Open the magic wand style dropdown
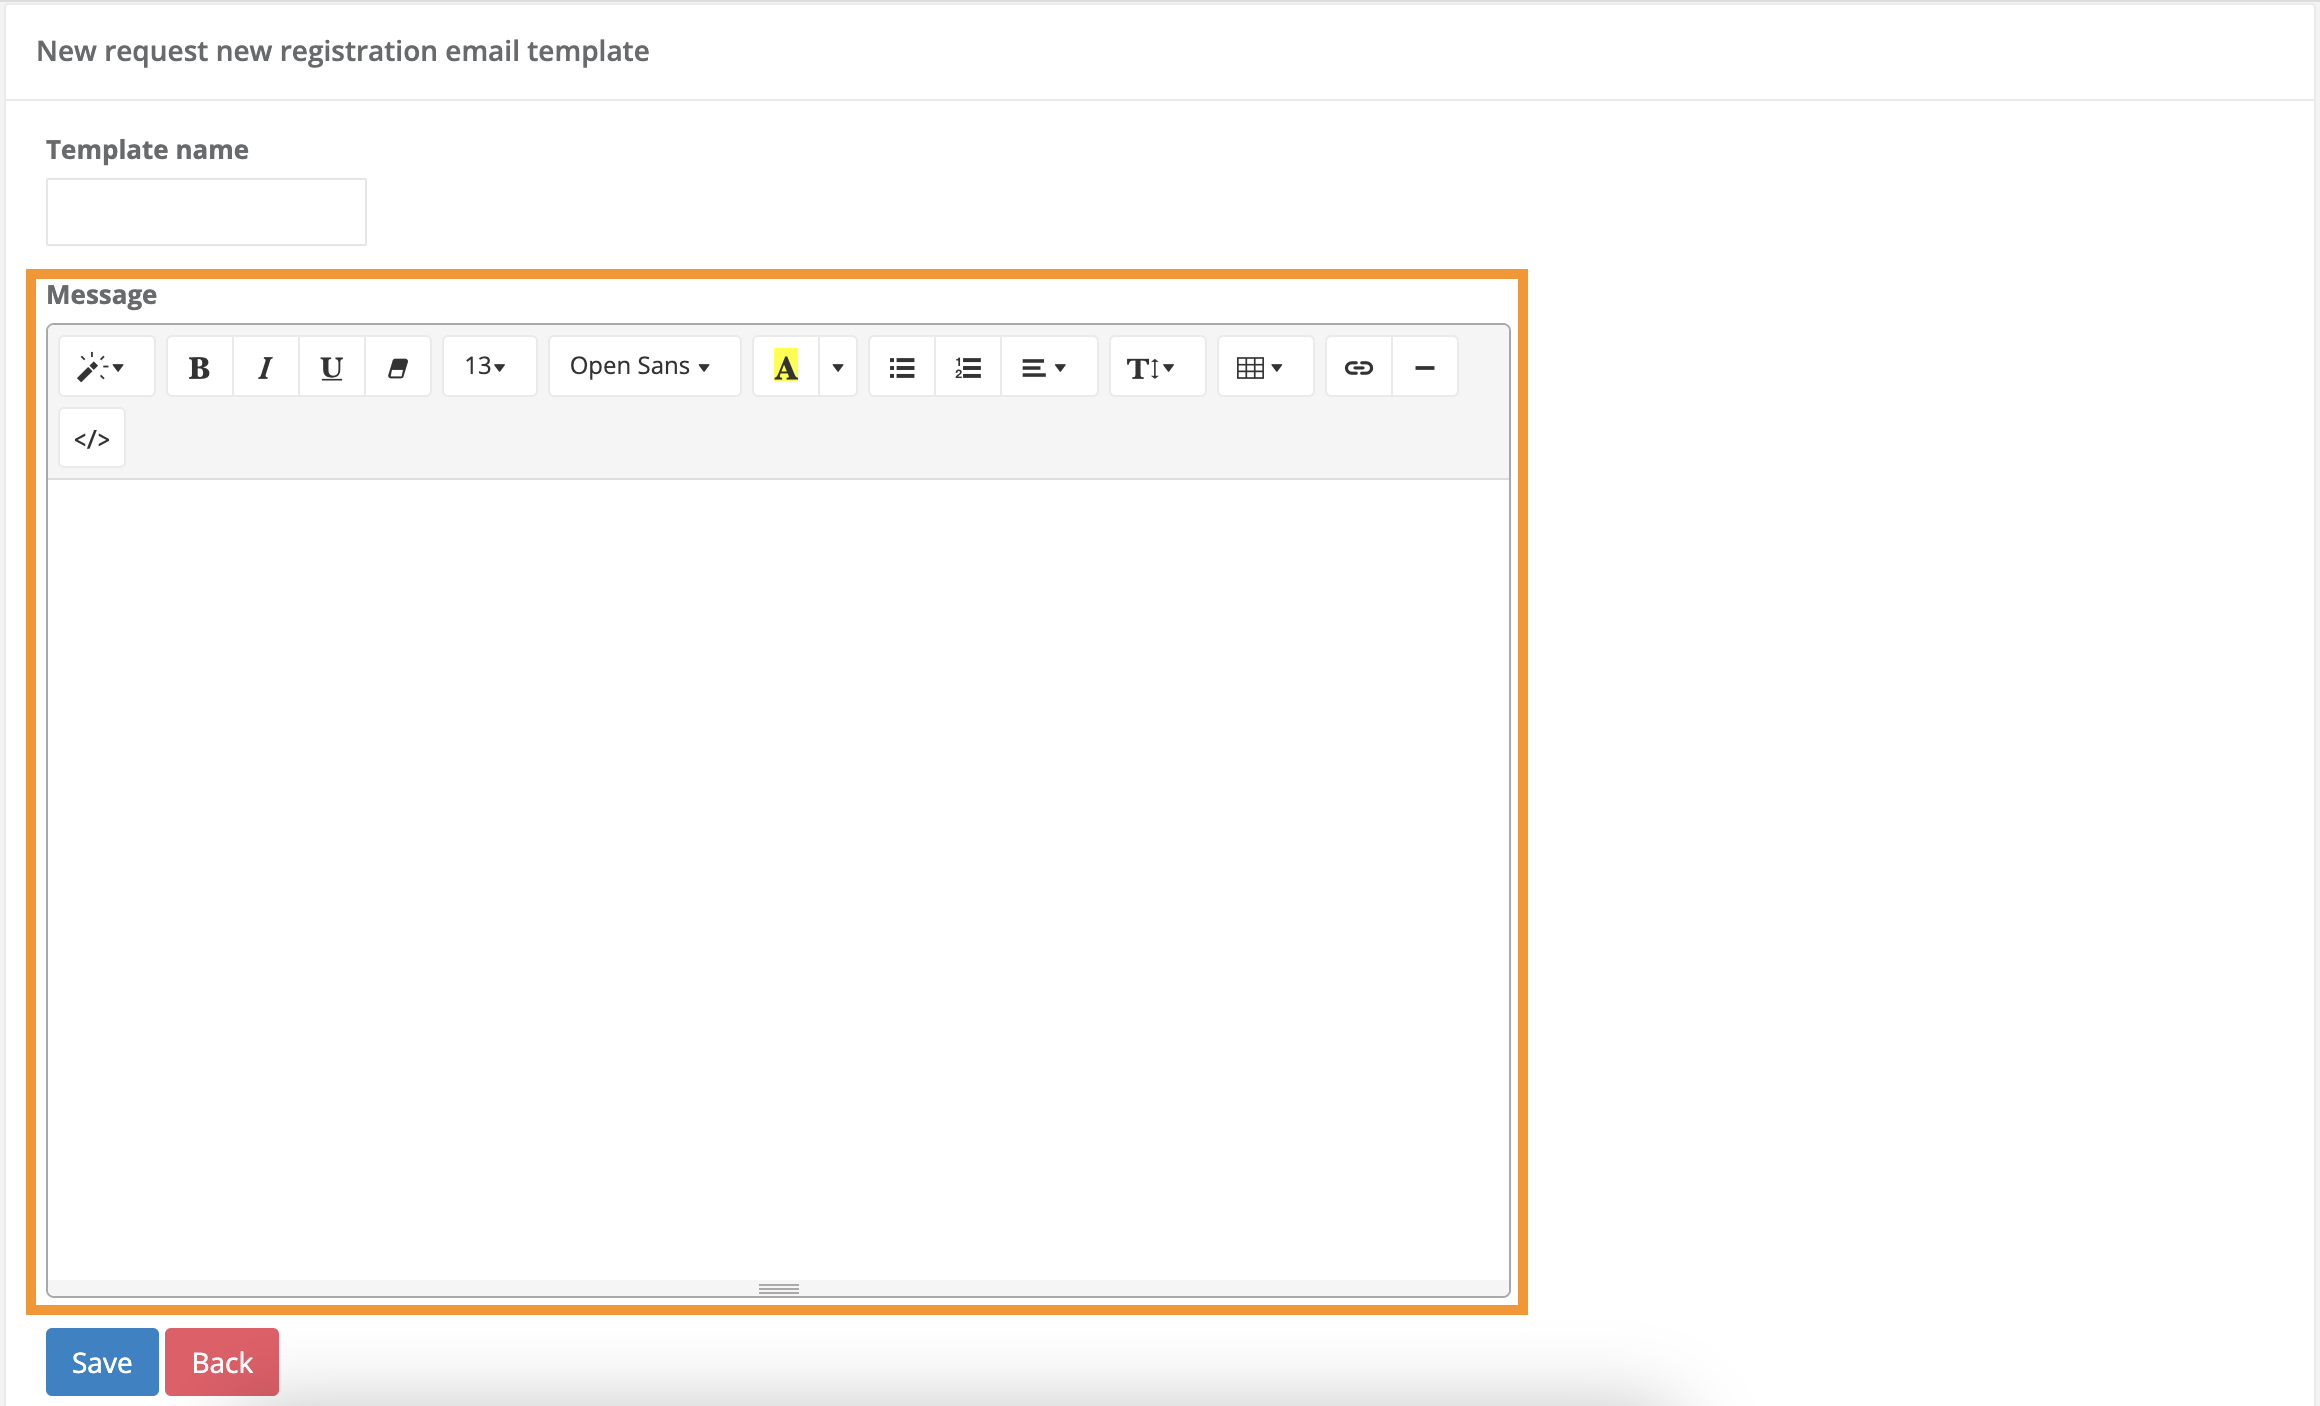 [105, 366]
